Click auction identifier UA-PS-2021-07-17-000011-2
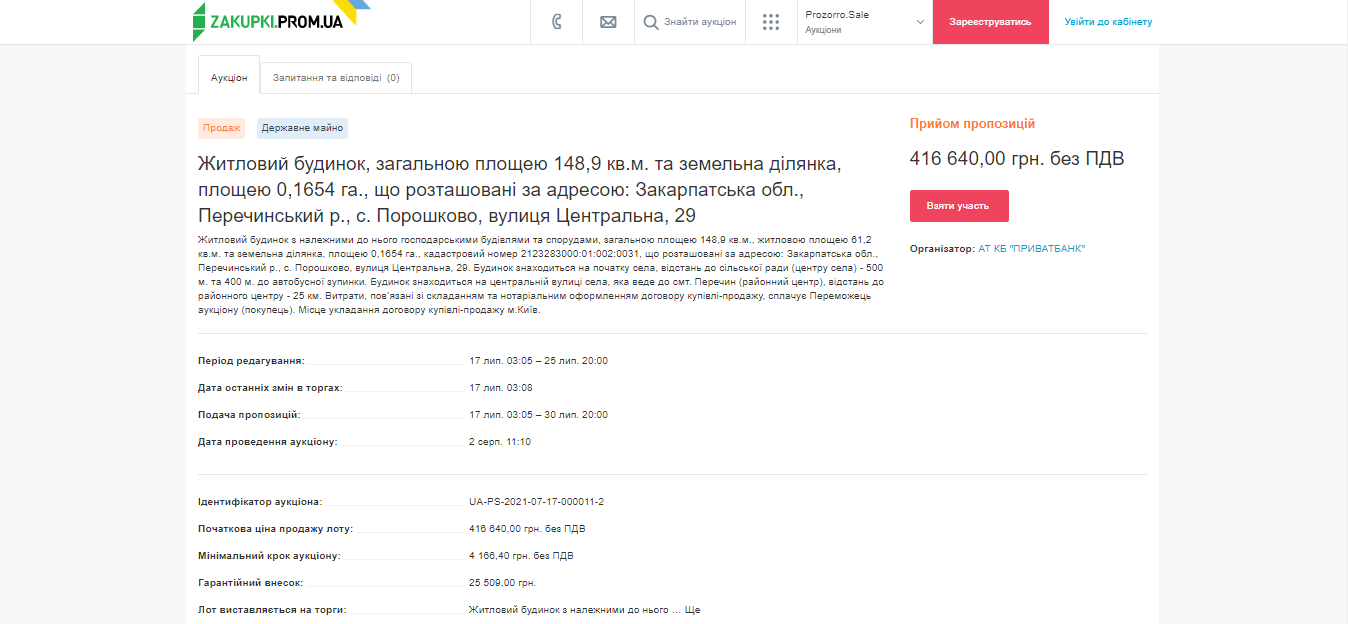 (x=536, y=501)
